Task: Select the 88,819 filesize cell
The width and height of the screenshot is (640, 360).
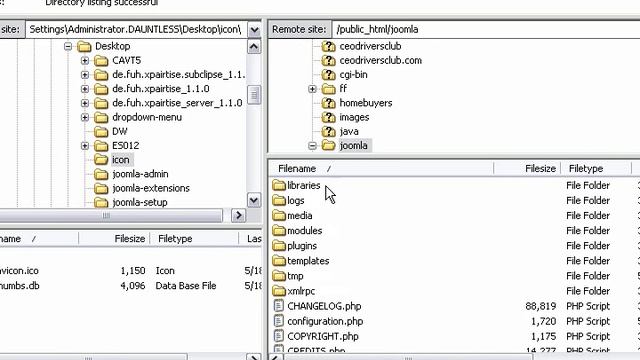Action: (540, 306)
